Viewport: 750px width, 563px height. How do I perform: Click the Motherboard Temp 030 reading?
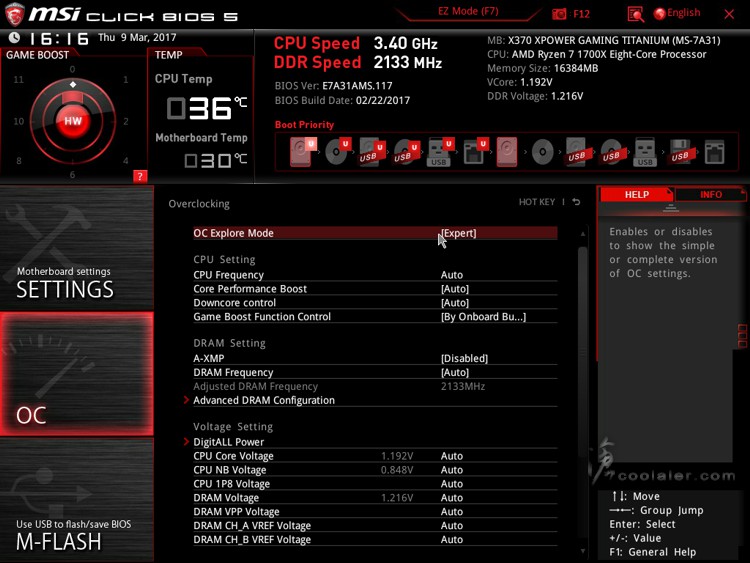click(x=215, y=160)
